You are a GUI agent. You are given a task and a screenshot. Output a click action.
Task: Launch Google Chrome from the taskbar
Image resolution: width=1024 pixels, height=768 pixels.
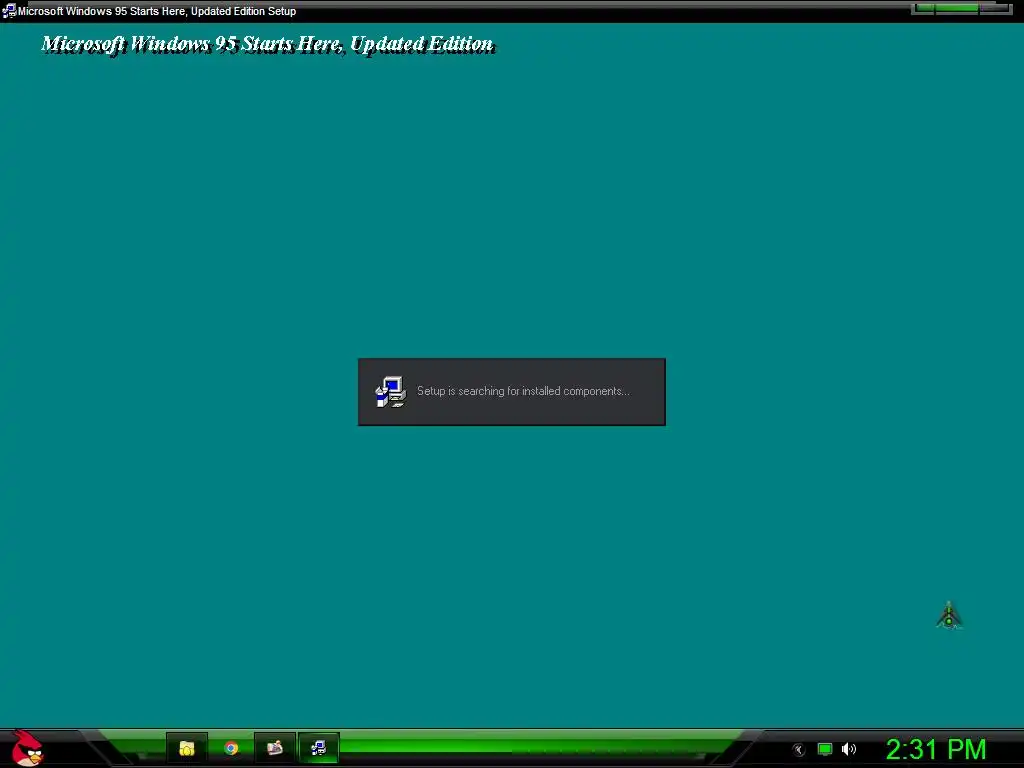coord(231,748)
